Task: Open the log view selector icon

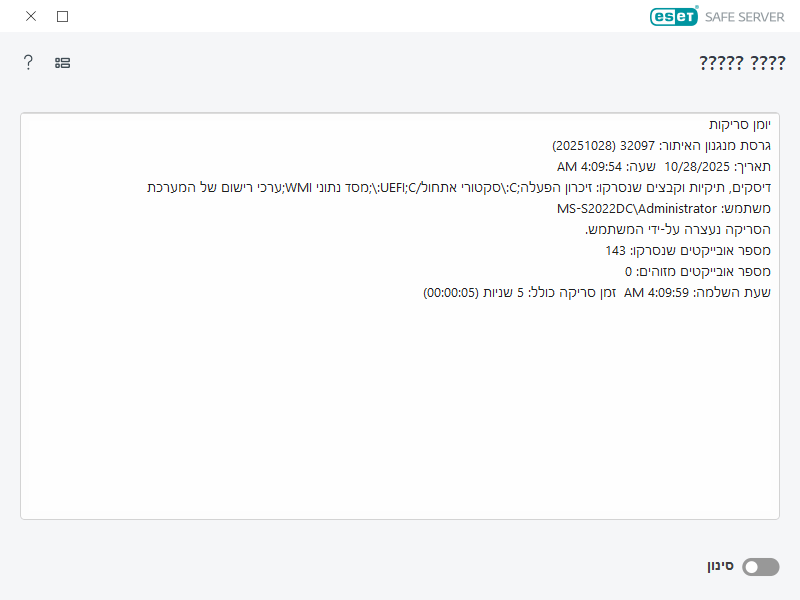Action: (61, 62)
